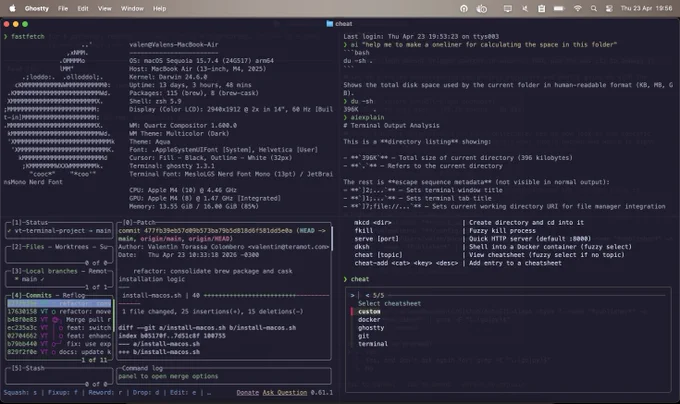Viewport: 680px width, 404px height.
Task: Click the checkmark beside vt-terminal-project status
Action: (9, 231)
